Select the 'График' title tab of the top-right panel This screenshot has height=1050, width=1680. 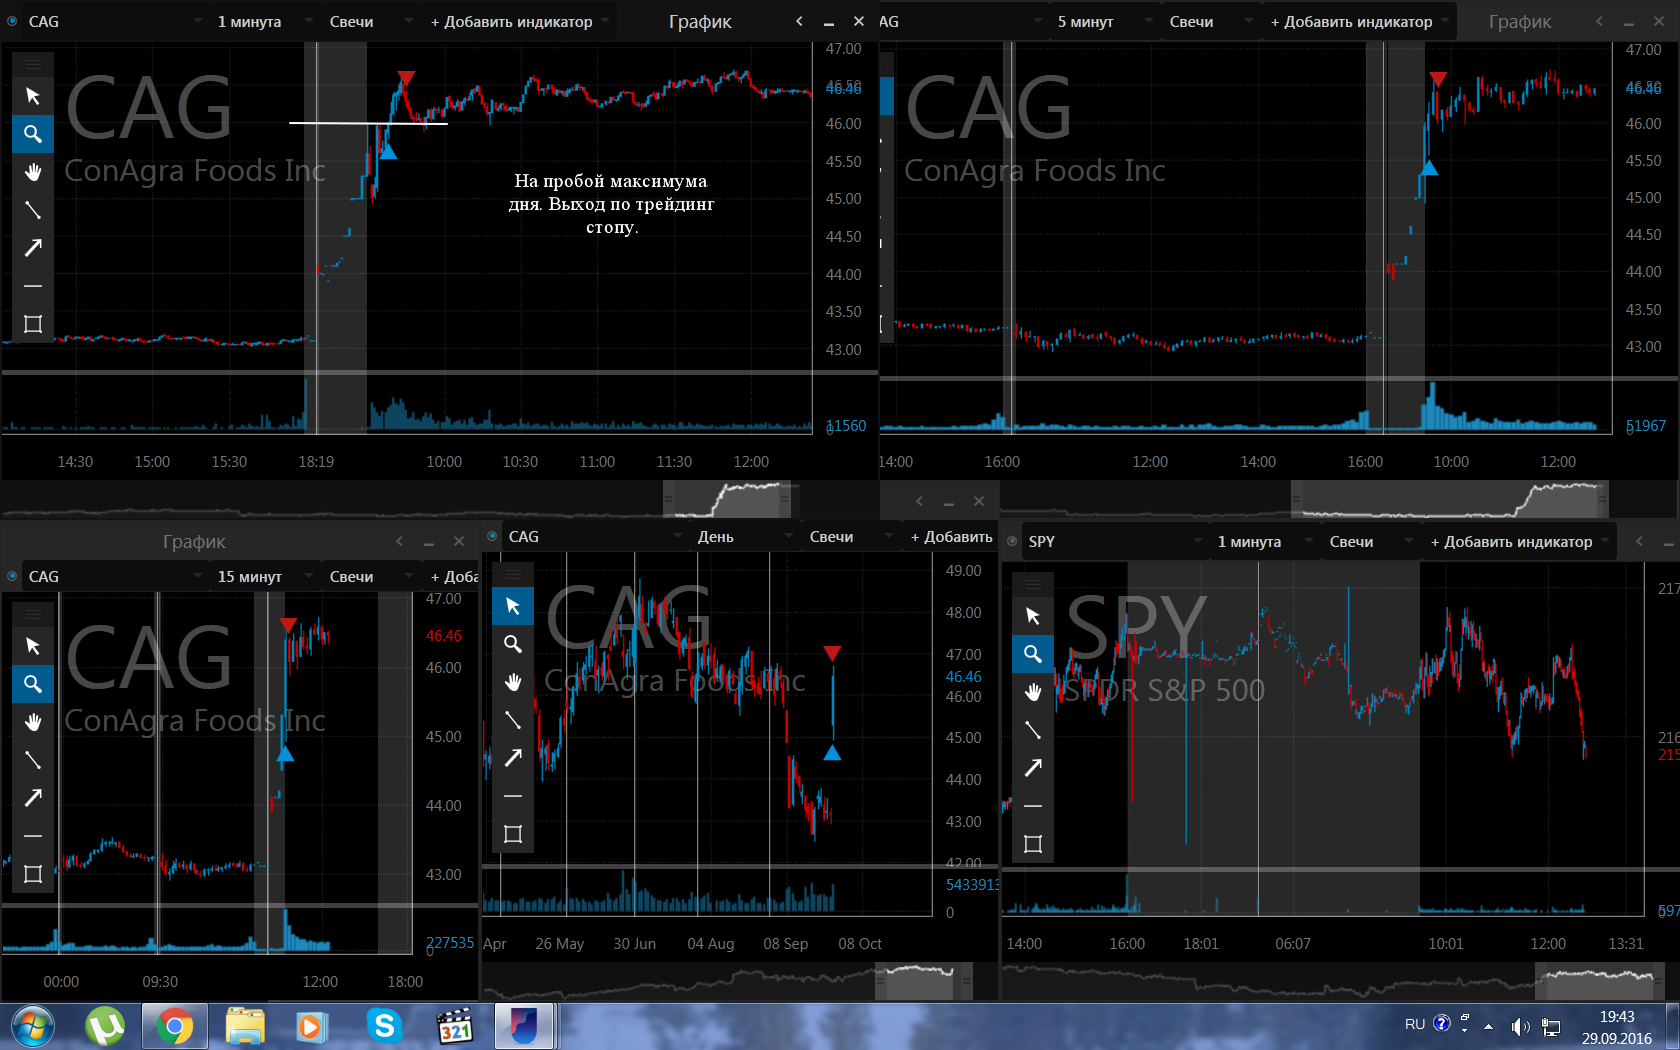pos(1520,21)
